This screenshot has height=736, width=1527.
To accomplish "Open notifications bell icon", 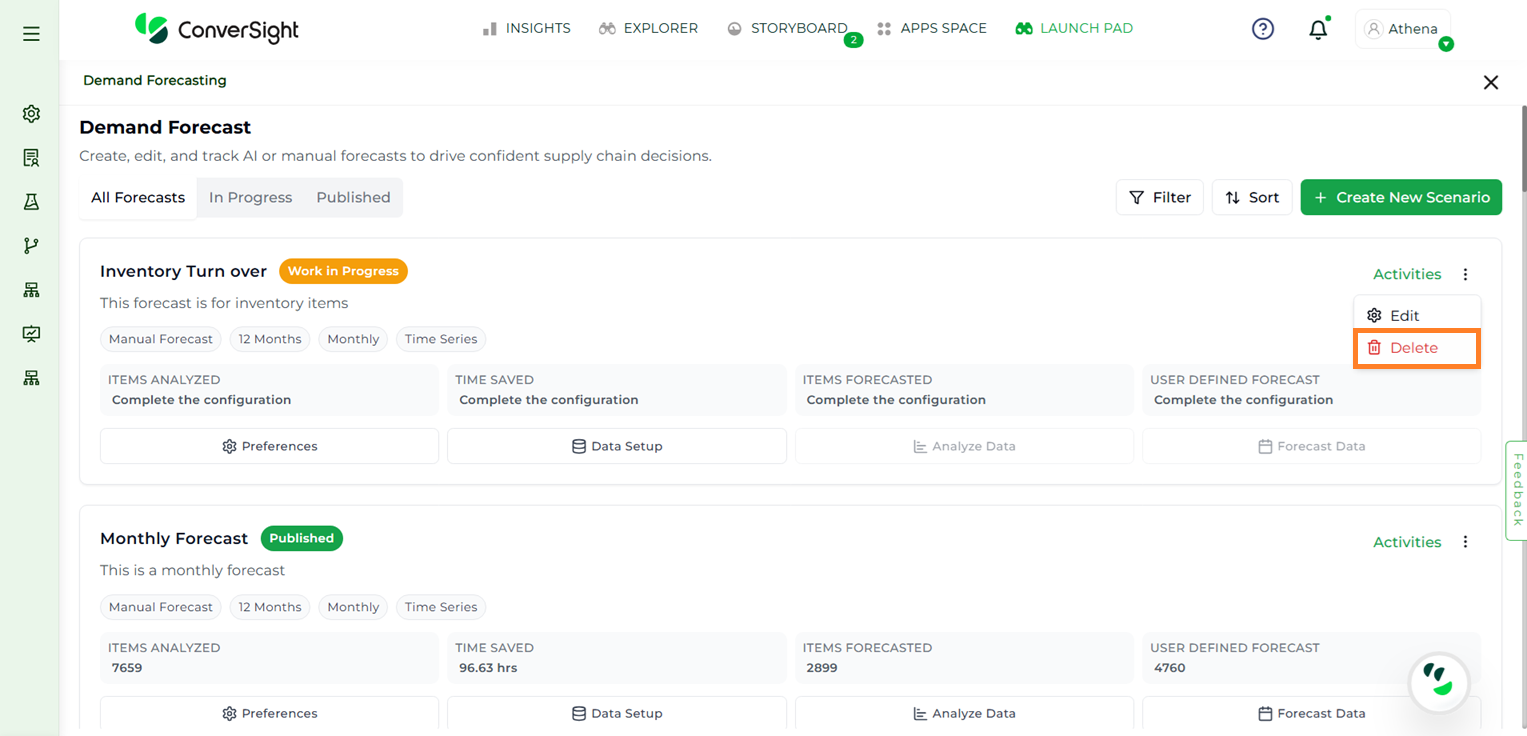I will coord(1318,30).
